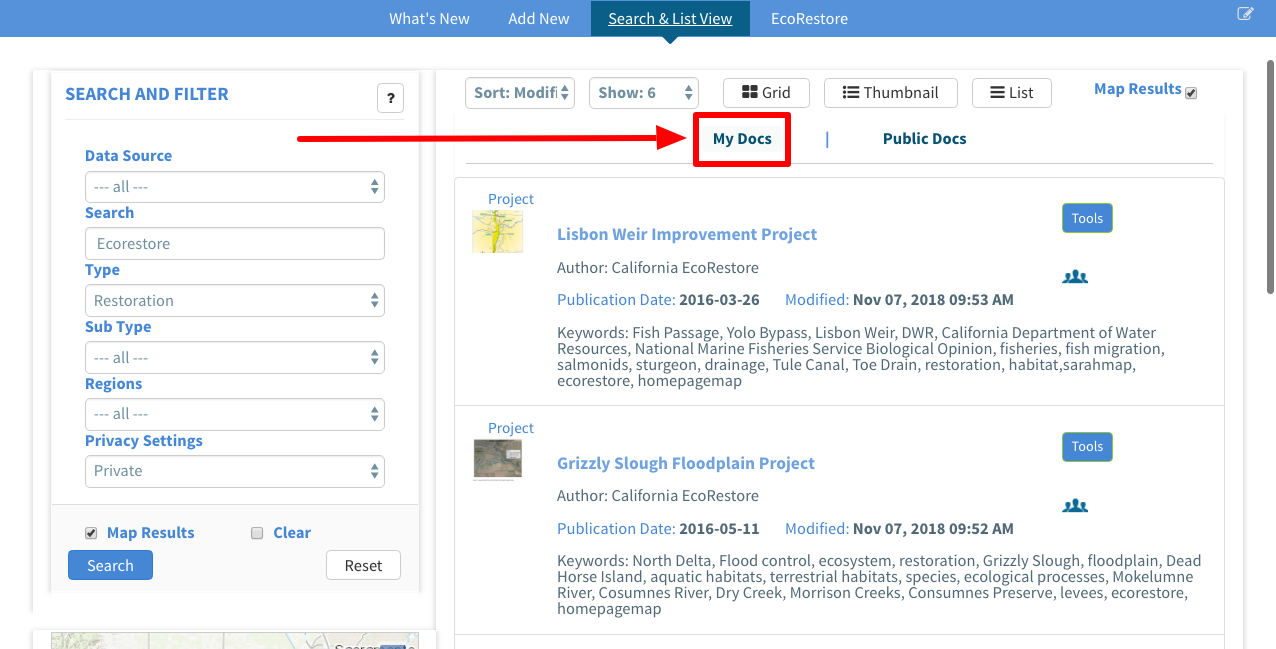Screen dimensions: 1276x649
Task: Select the Public Docs tab
Action: 924,139
